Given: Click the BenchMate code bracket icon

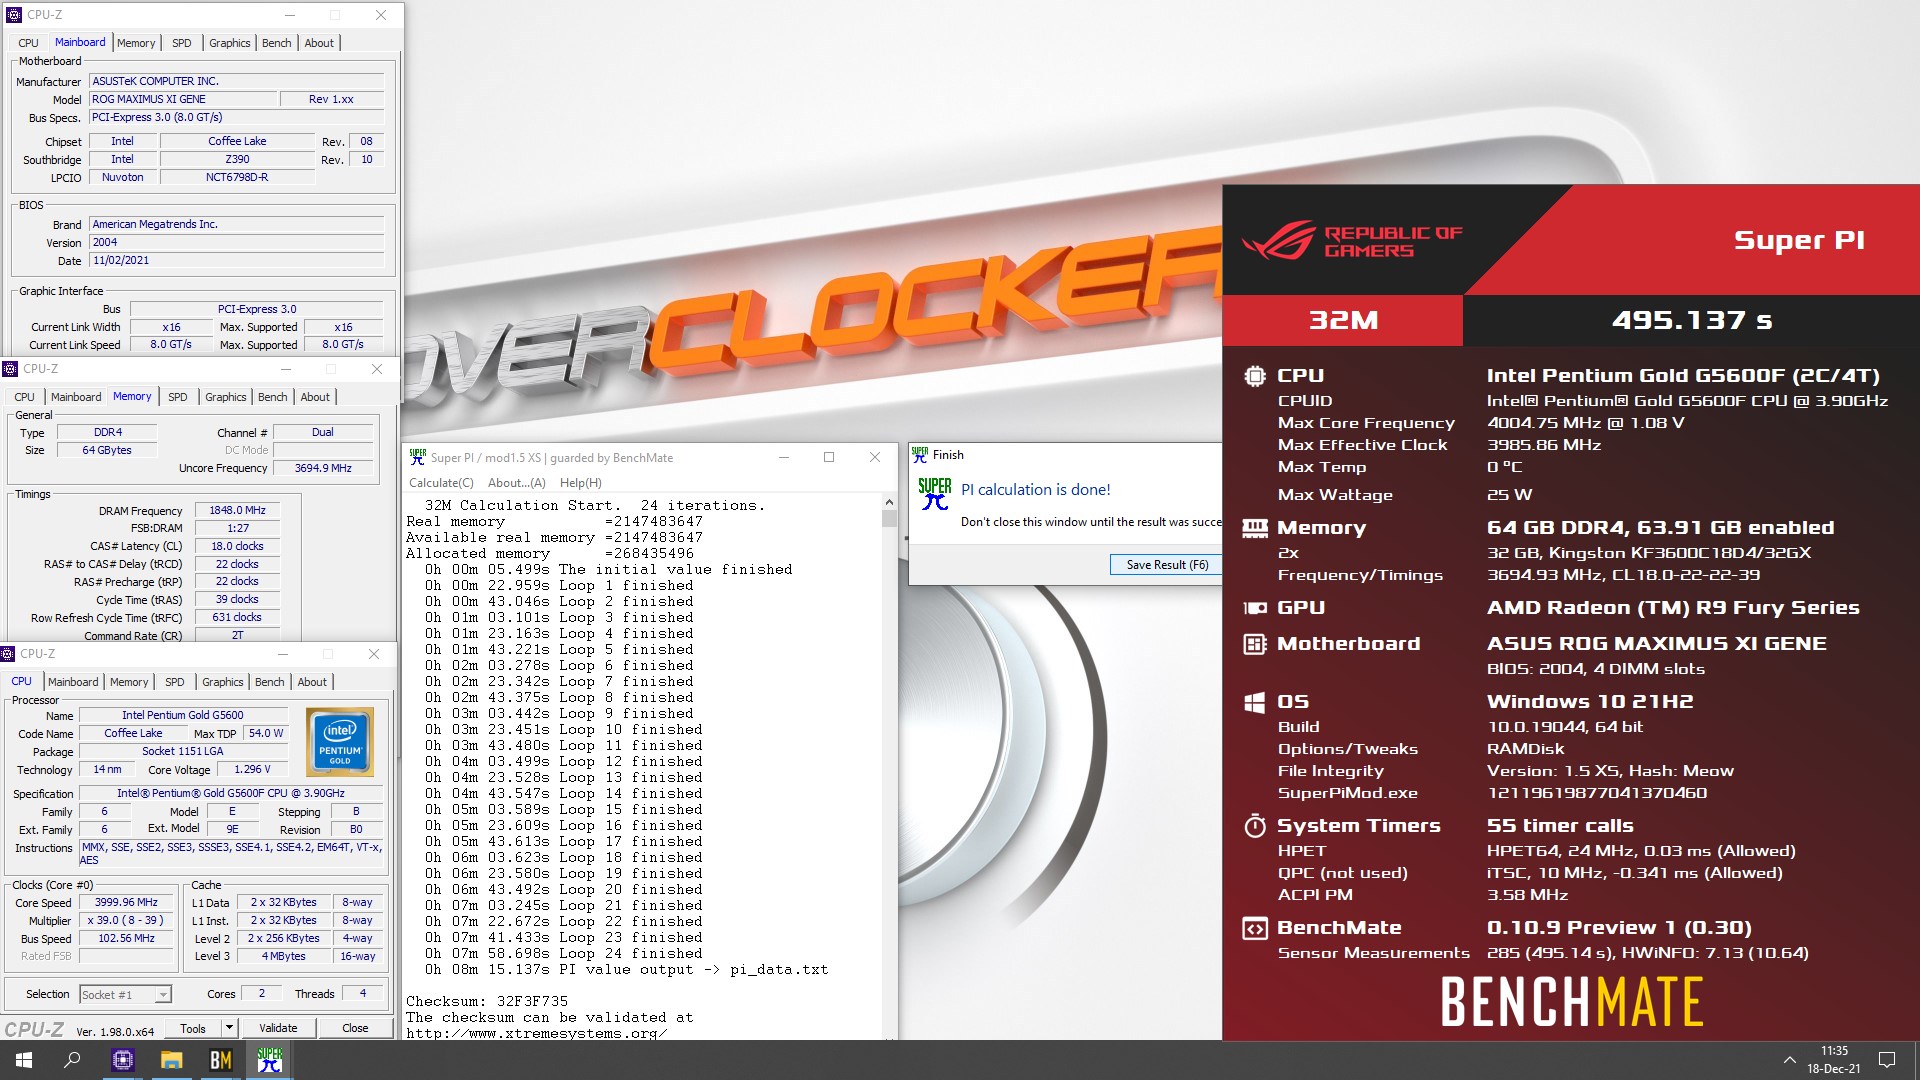Looking at the screenshot, I should pos(1254,928).
